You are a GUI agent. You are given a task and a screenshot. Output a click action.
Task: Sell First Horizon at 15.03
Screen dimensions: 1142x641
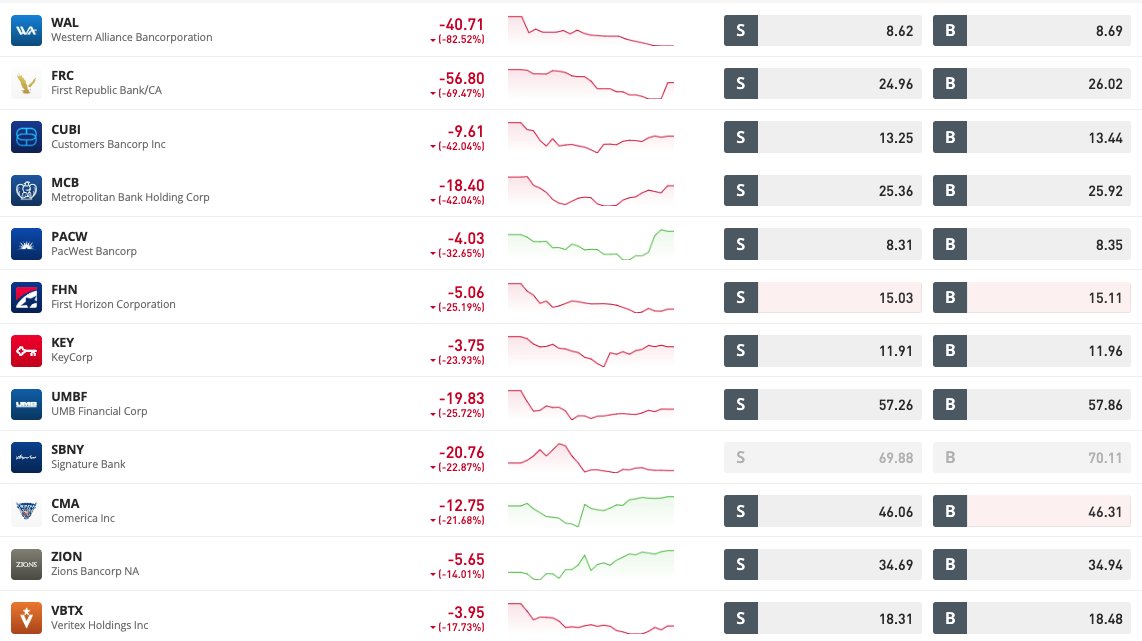point(823,297)
